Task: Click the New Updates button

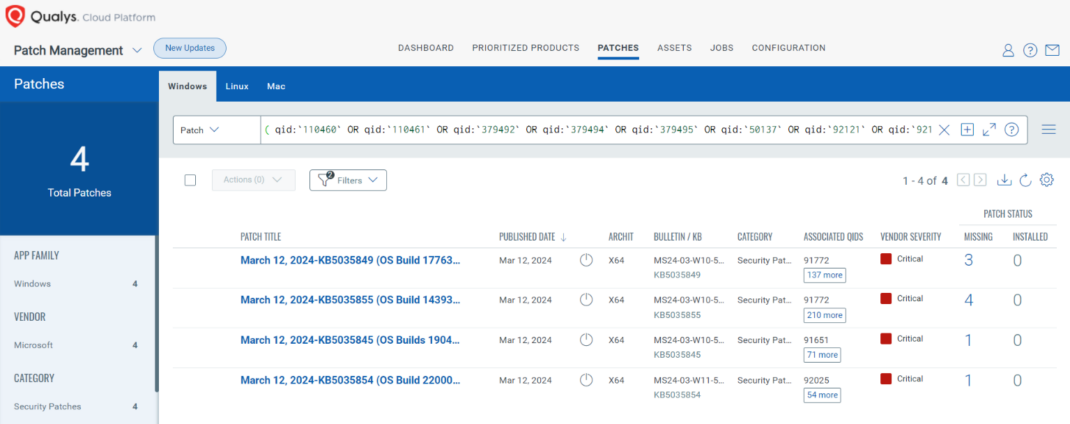Action: click(190, 48)
